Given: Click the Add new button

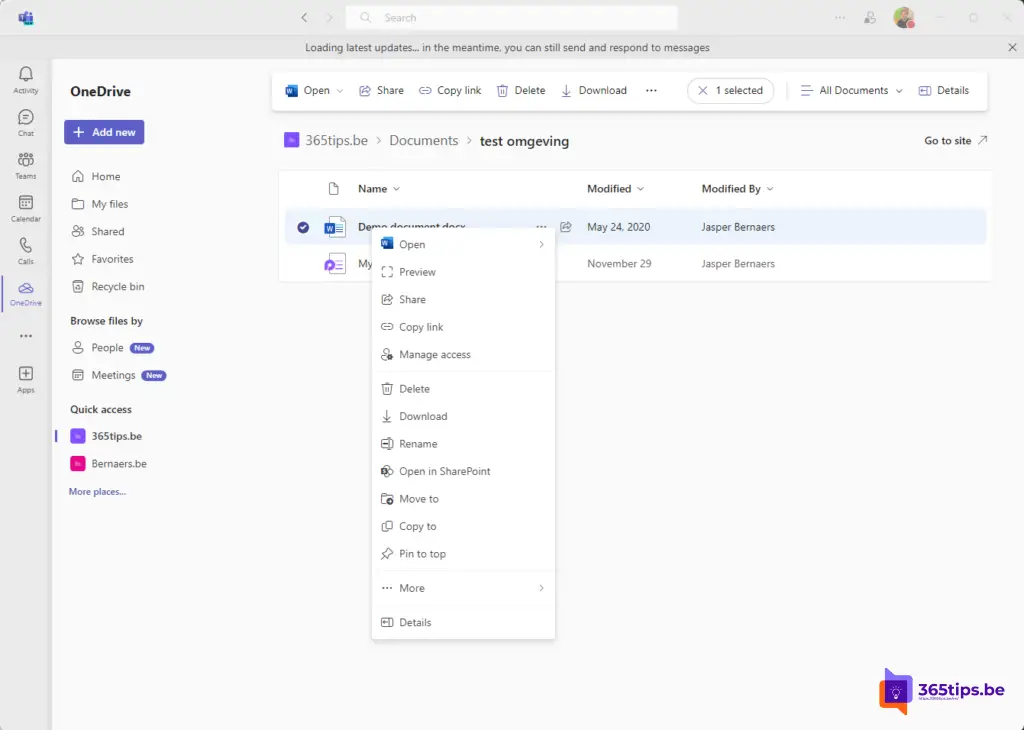Looking at the screenshot, I should click(104, 132).
